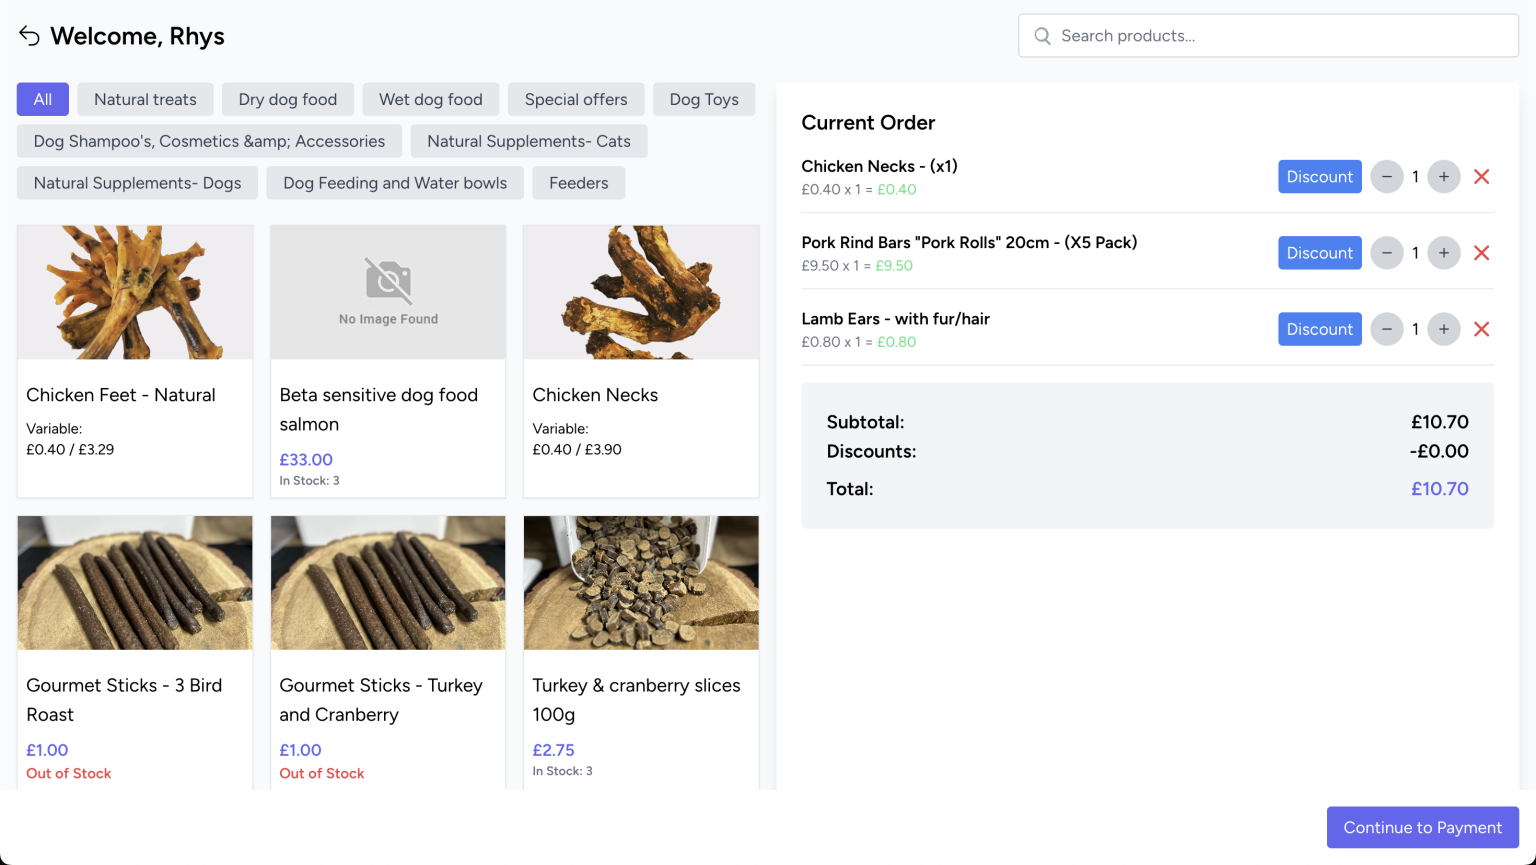Screen dimensions: 1536x865
Task: Remove Chicken Necks from the order
Action: 1481,177
